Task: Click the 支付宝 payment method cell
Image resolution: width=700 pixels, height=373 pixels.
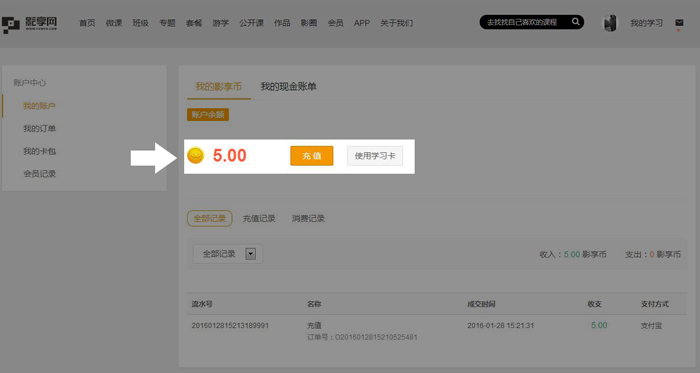Action: pyautogui.click(x=651, y=326)
